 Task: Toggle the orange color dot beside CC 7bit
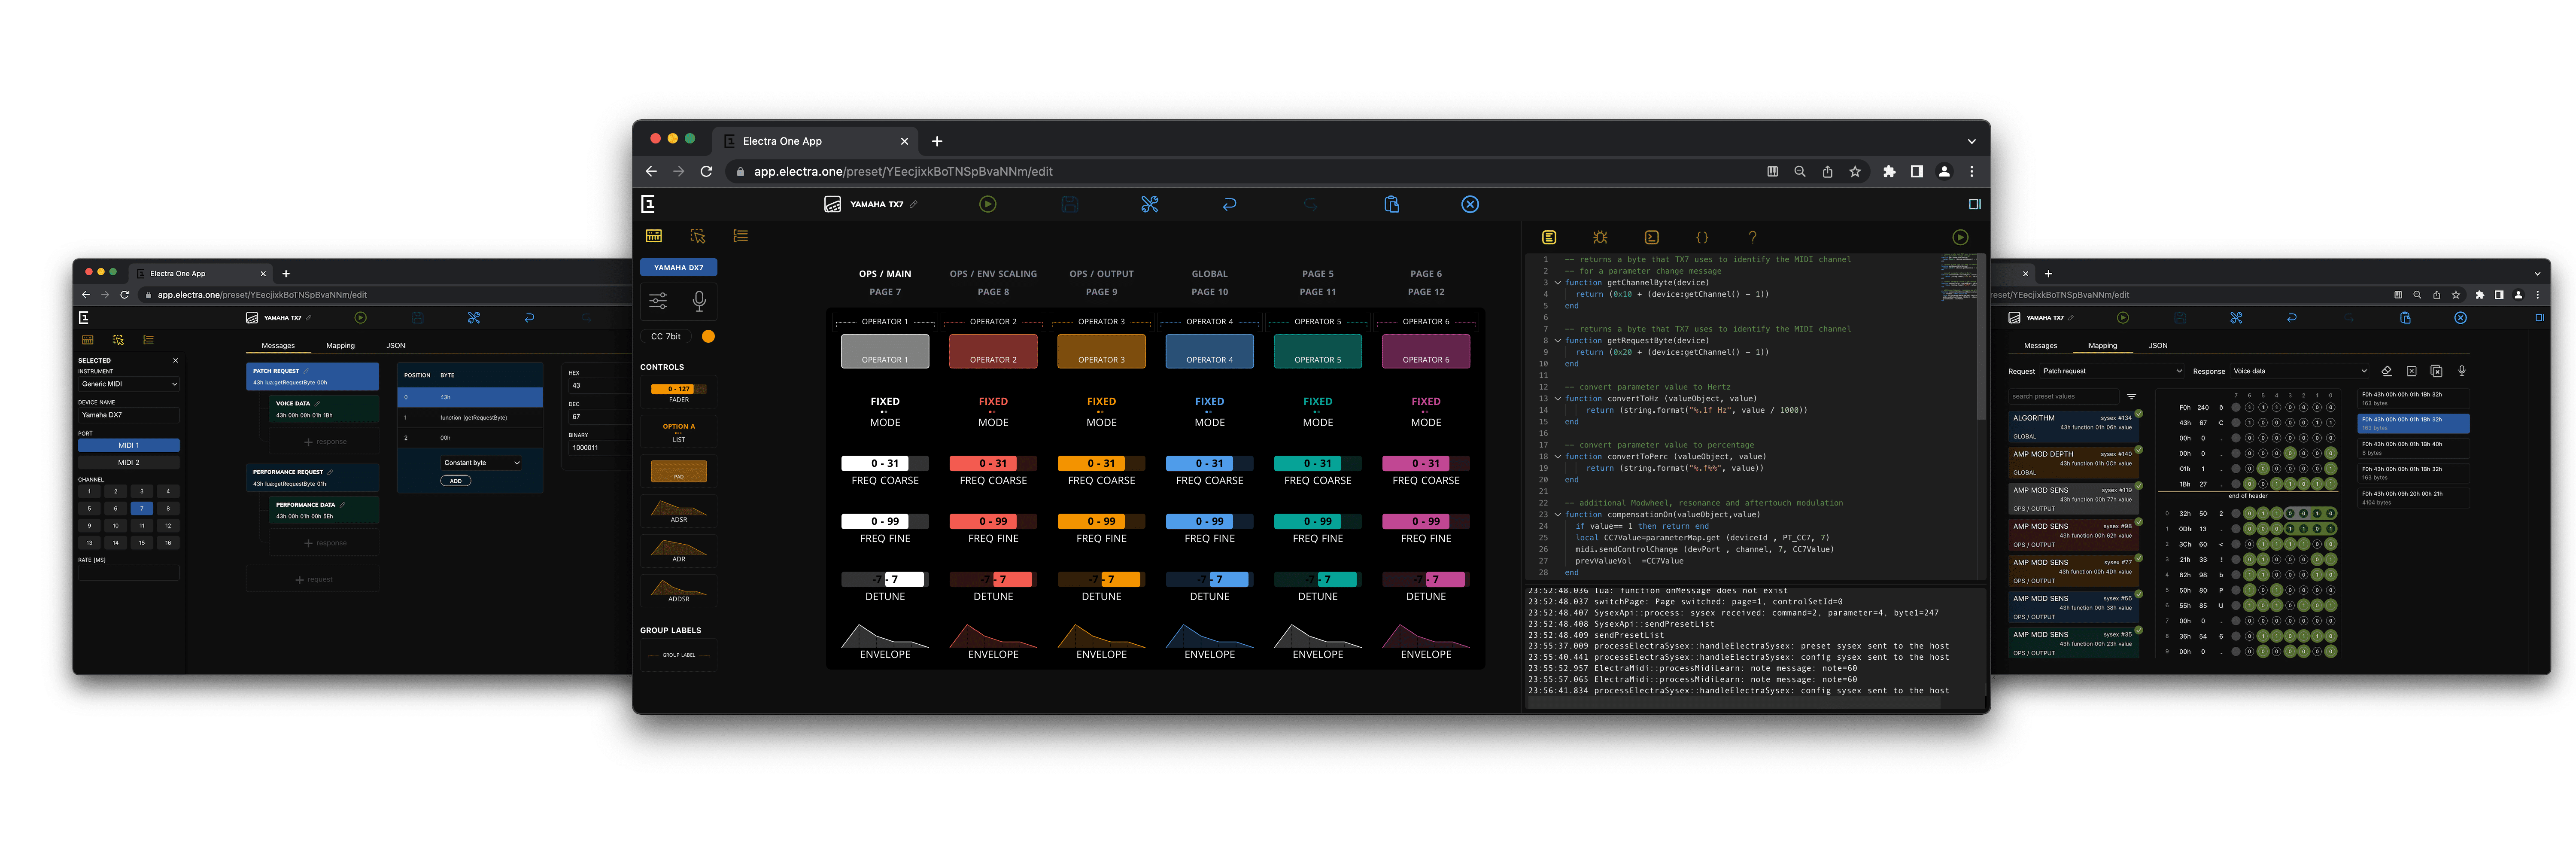tap(708, 336)
